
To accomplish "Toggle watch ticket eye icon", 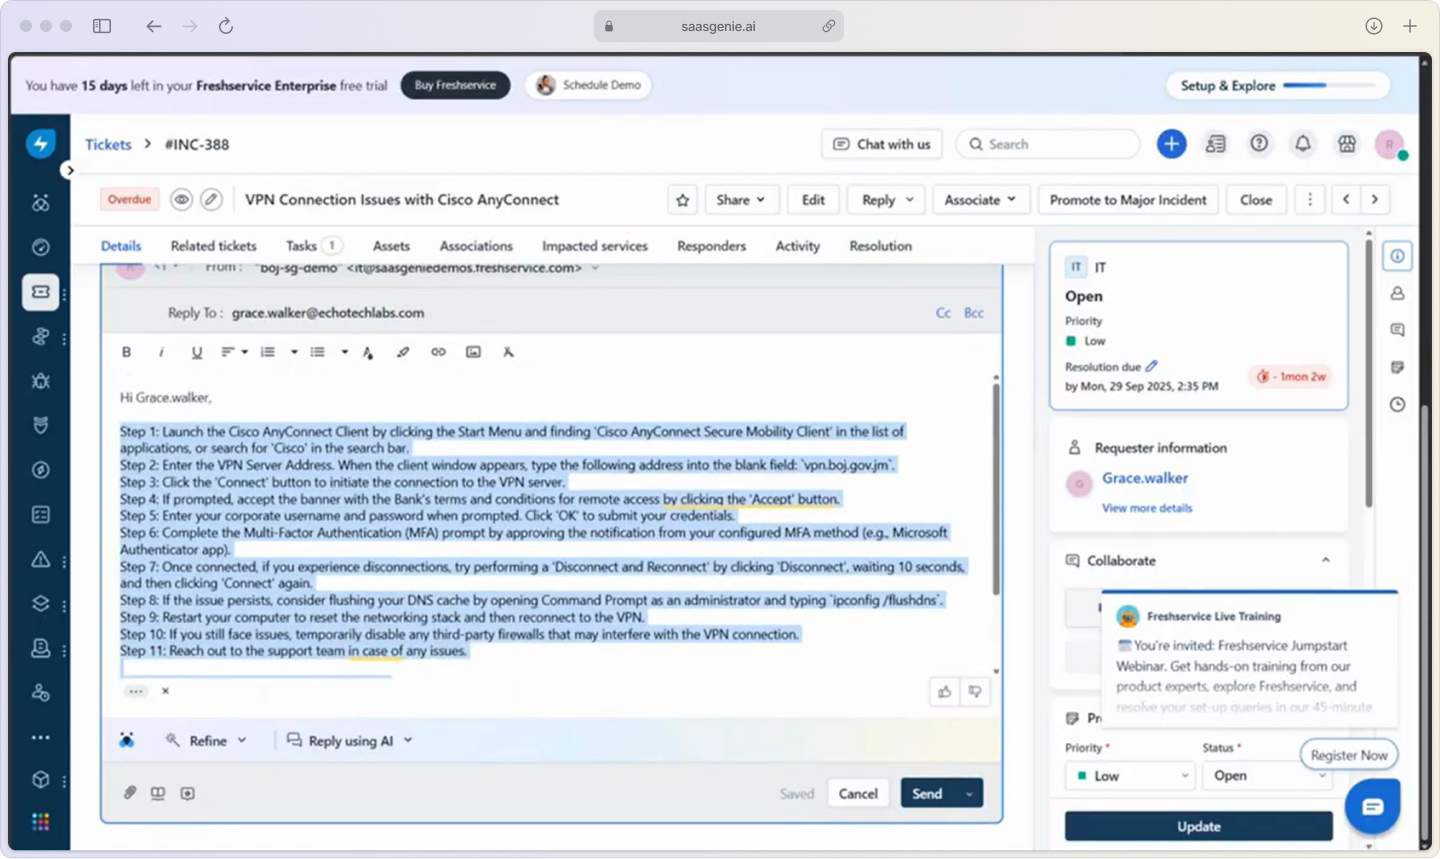I will (181, 200).
